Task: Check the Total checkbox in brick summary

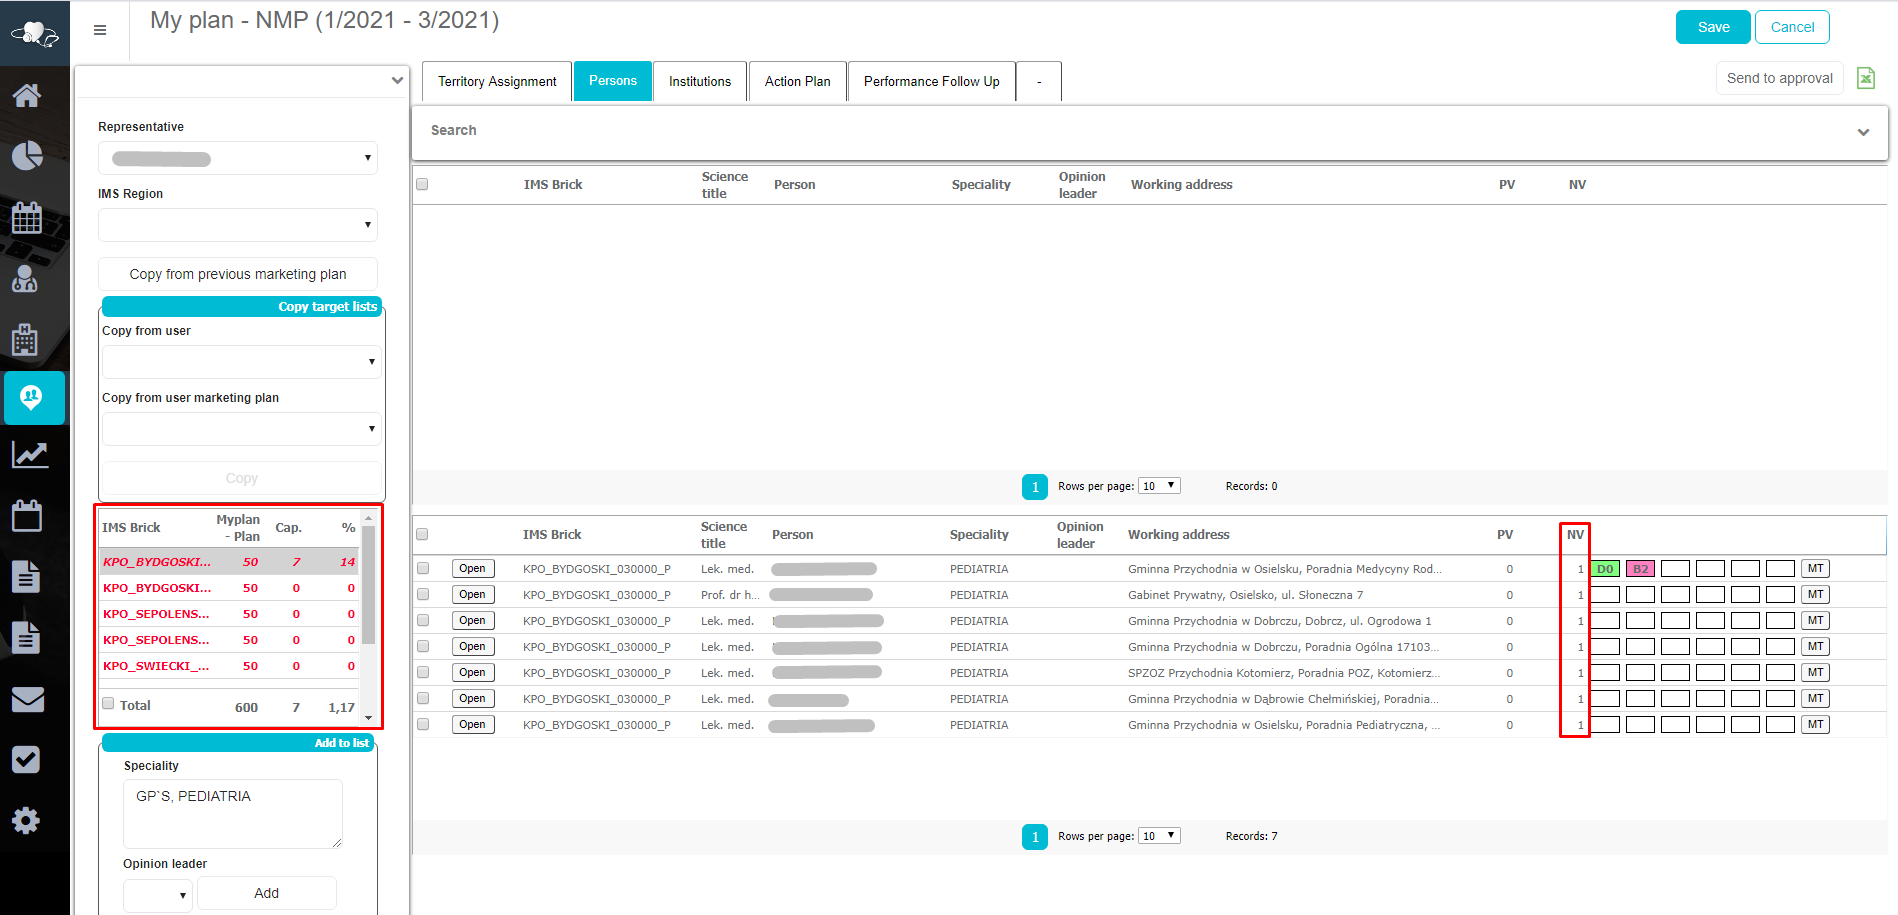Action: click(x=108, y=704)
